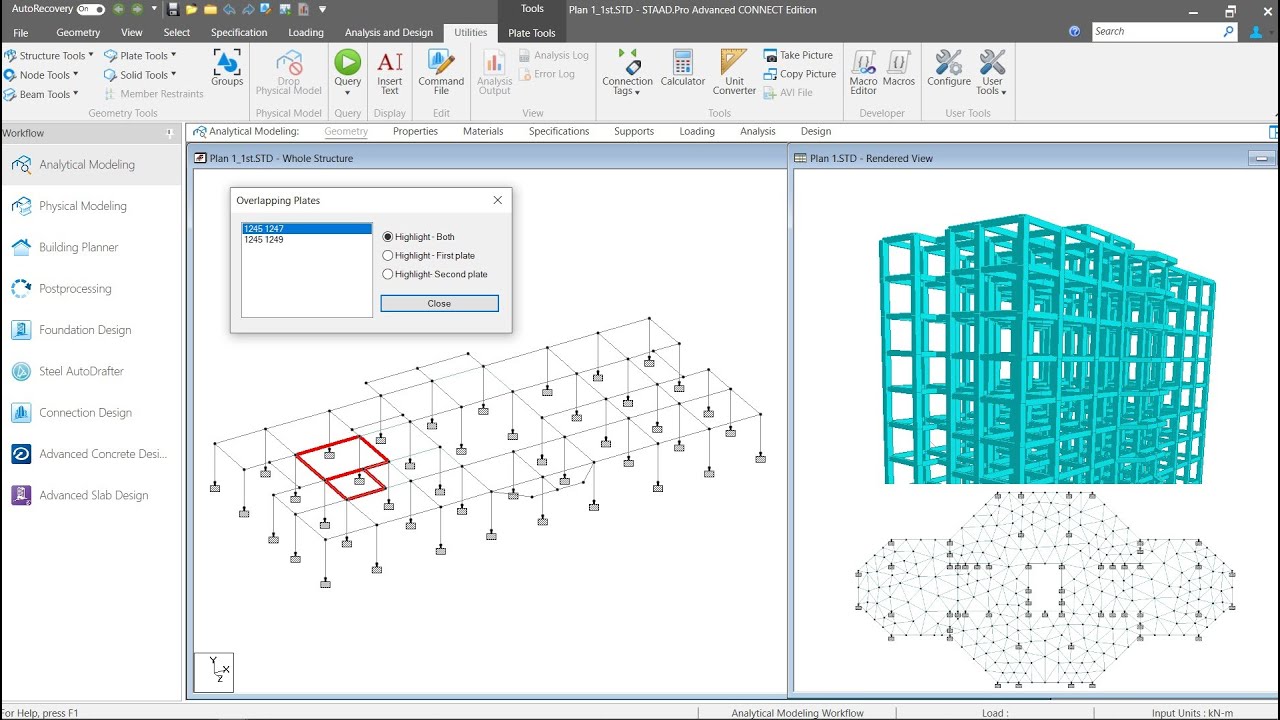The image size is (1280, 720).
Task: Click the Help question mark icon
Action: [x=1074, y=31]
